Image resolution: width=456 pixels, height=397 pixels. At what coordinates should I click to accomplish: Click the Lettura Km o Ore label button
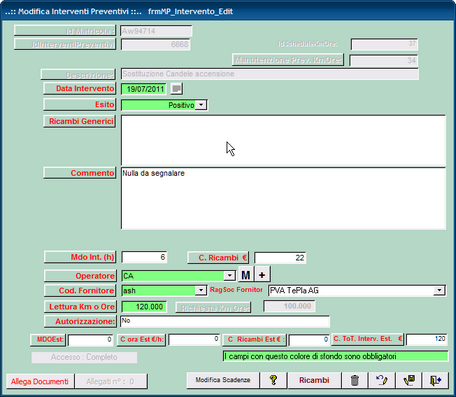80,307
